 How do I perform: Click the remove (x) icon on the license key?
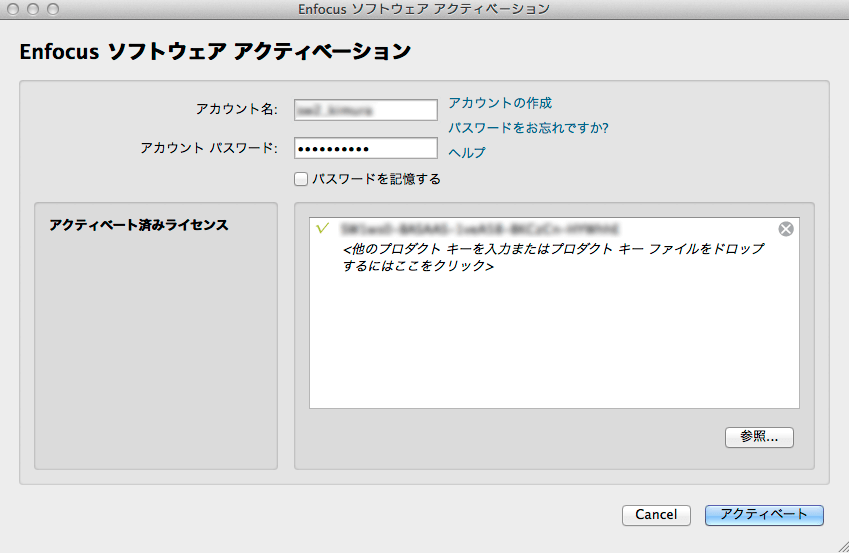tap(786, 229)
